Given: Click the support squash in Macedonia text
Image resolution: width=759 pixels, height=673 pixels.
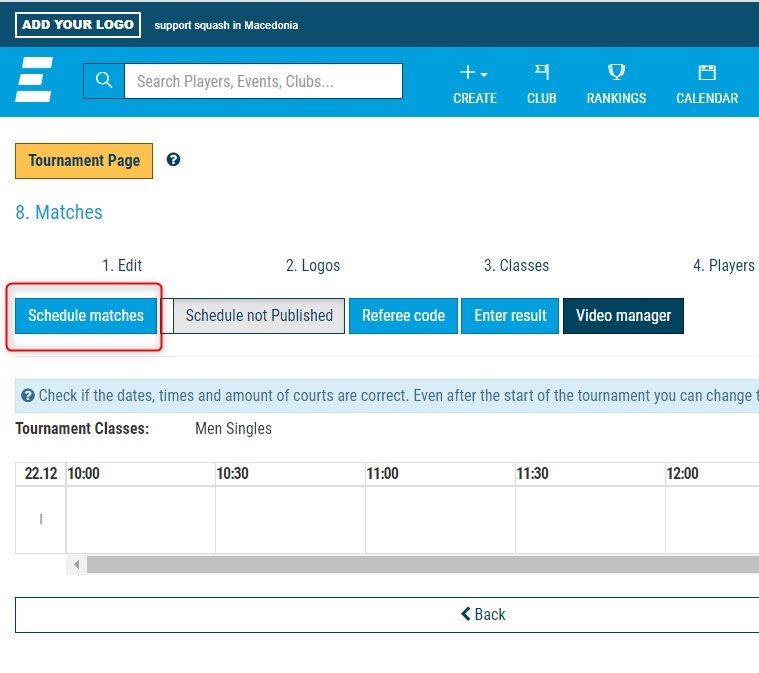Looking at the screenshot, I should (x=226, y=25).
